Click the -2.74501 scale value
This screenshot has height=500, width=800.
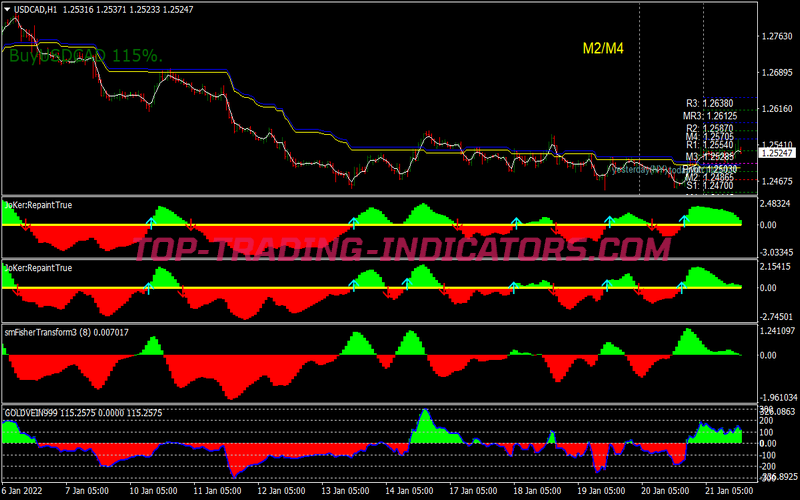click(777, 317)
